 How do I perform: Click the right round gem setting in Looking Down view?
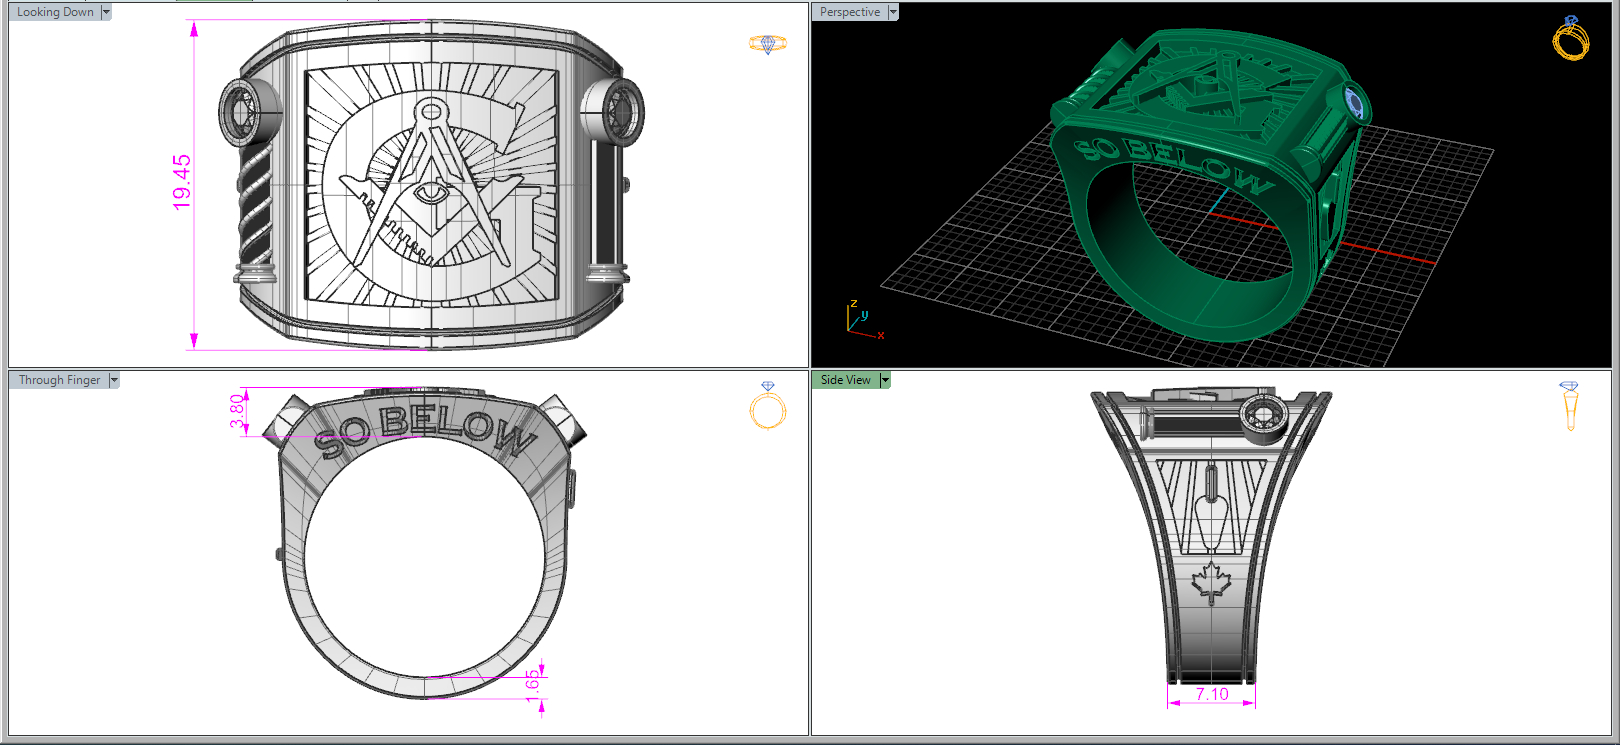[612, 111]
